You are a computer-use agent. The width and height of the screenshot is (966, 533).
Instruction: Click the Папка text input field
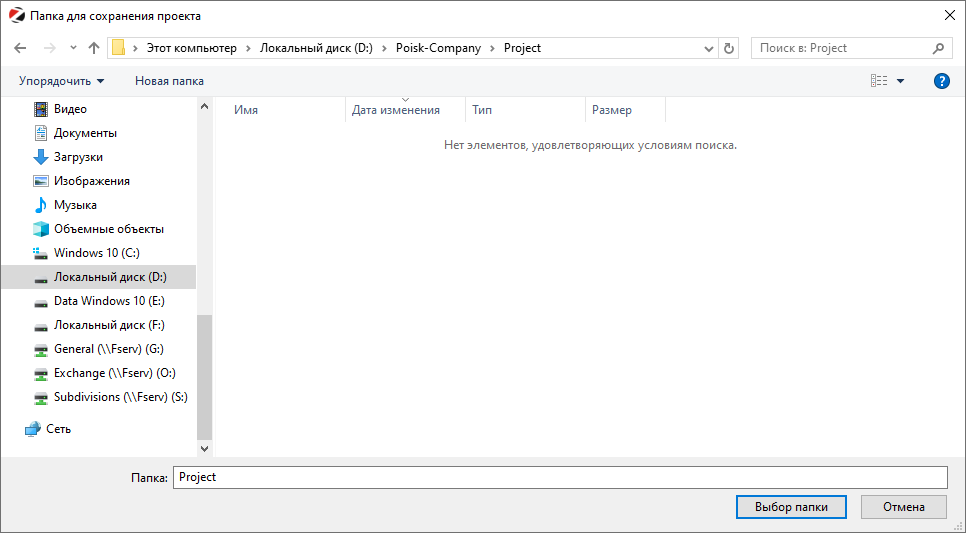(x=559, y=477)
